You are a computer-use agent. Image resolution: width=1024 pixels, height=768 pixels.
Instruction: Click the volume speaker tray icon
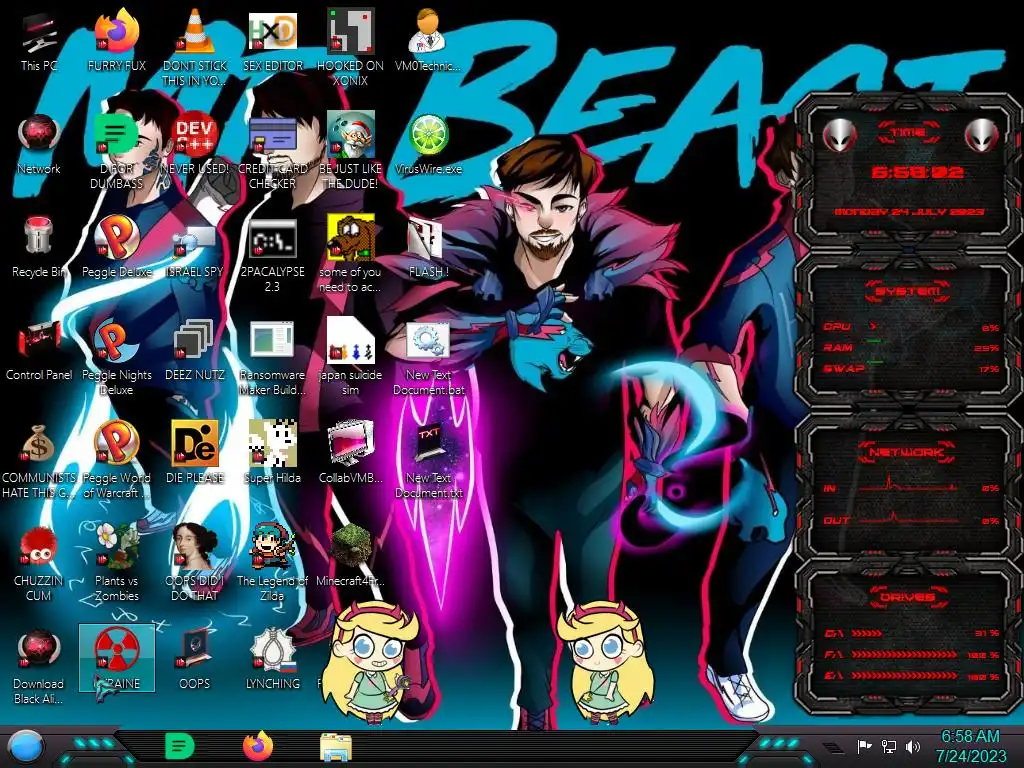[914, 746]
